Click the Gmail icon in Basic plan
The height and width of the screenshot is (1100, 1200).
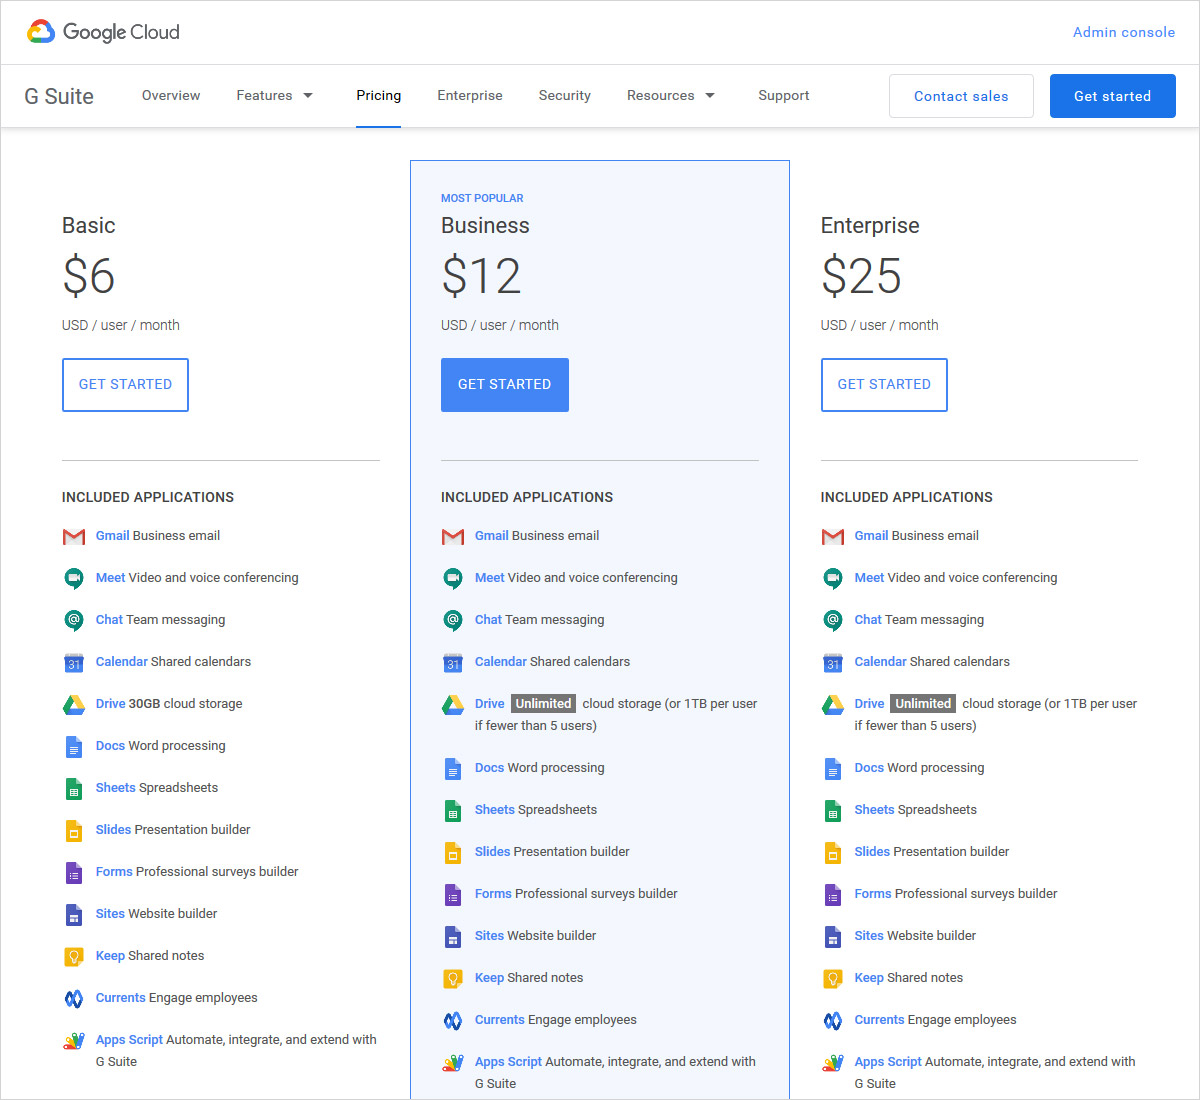[x=74, y=537]
